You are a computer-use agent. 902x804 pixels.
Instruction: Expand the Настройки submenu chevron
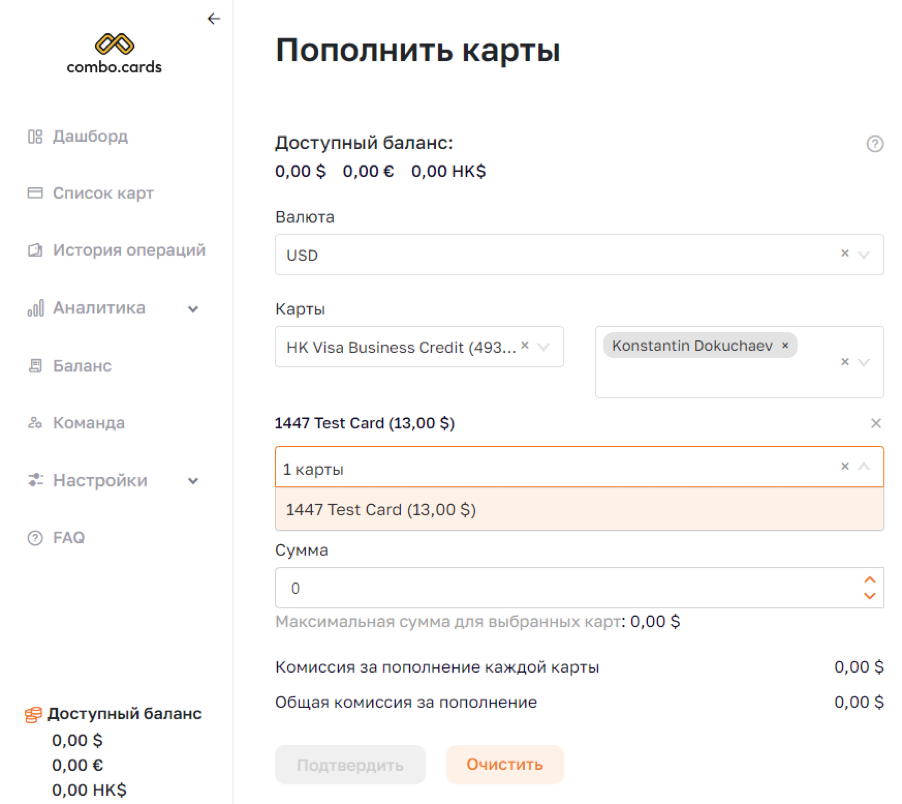pos(193,481)
